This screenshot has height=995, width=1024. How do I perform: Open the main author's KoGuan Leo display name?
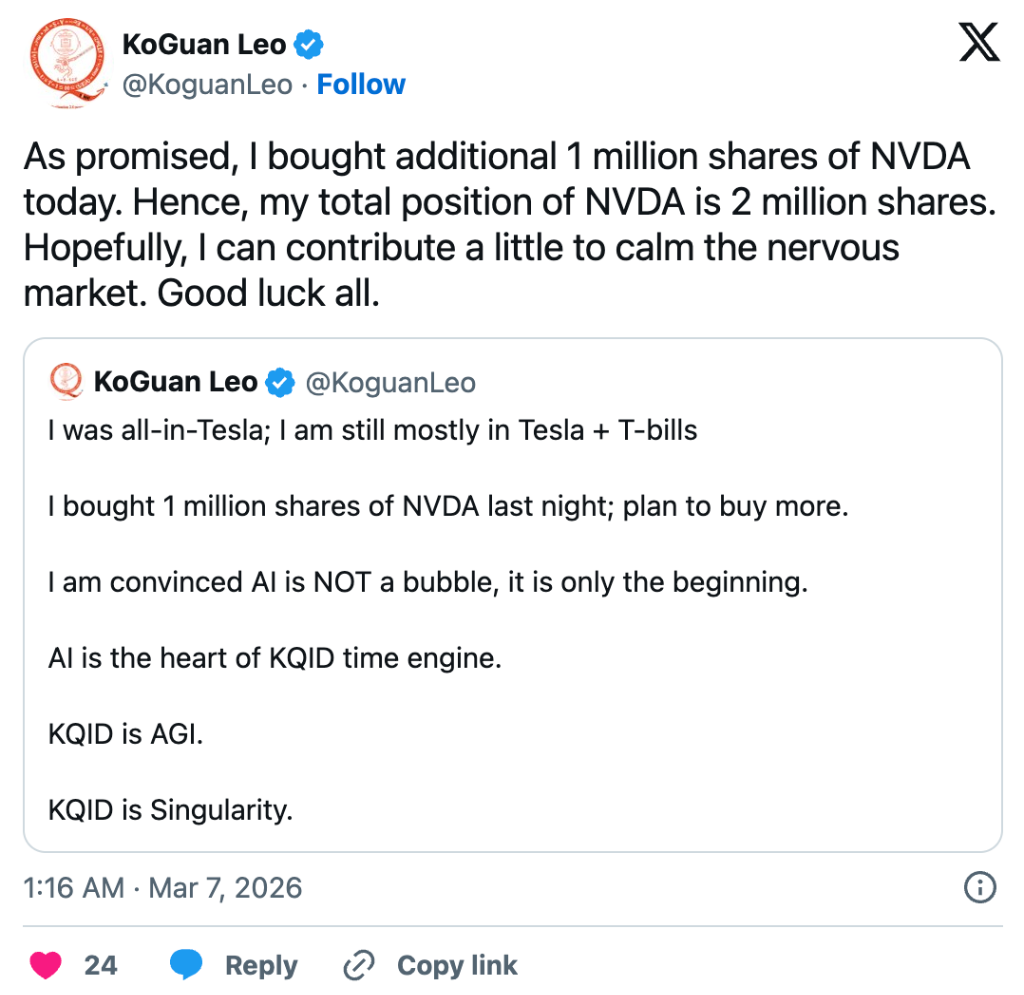click(x=203, y=45)
